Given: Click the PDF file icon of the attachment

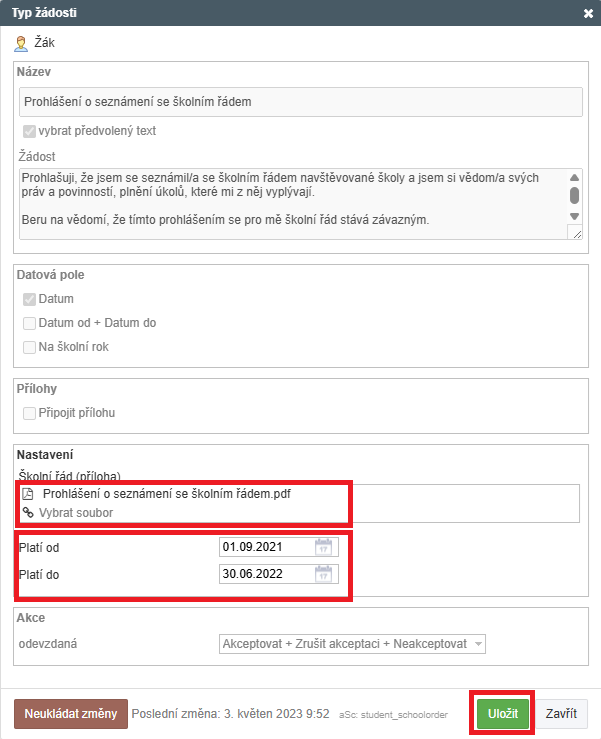Looking at the screenshot, I should (x=28, y=494).
